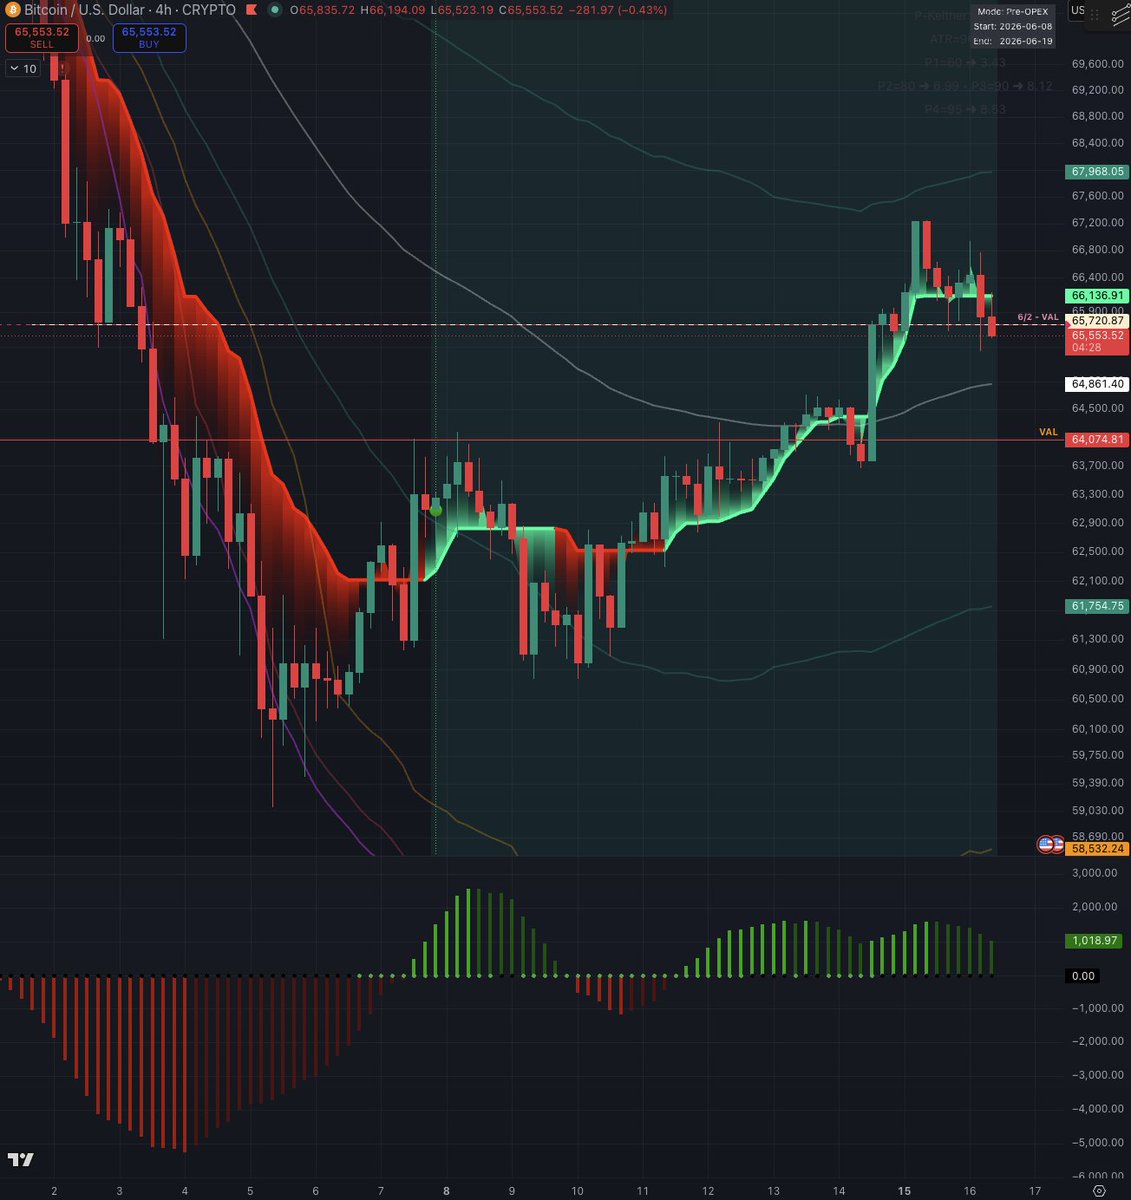Click the orange VAL line label
Image resolution: width=1131 pixels, height=1200 pixels.
click(1048, 432)
